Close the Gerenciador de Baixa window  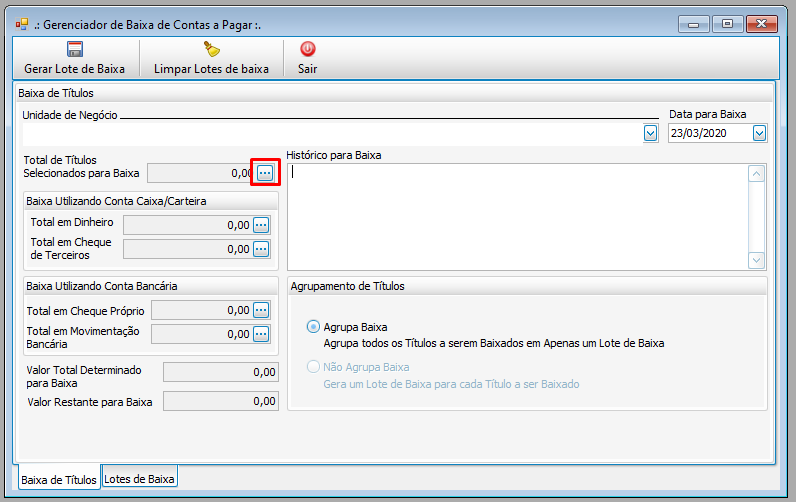click(x=761, y=24)
